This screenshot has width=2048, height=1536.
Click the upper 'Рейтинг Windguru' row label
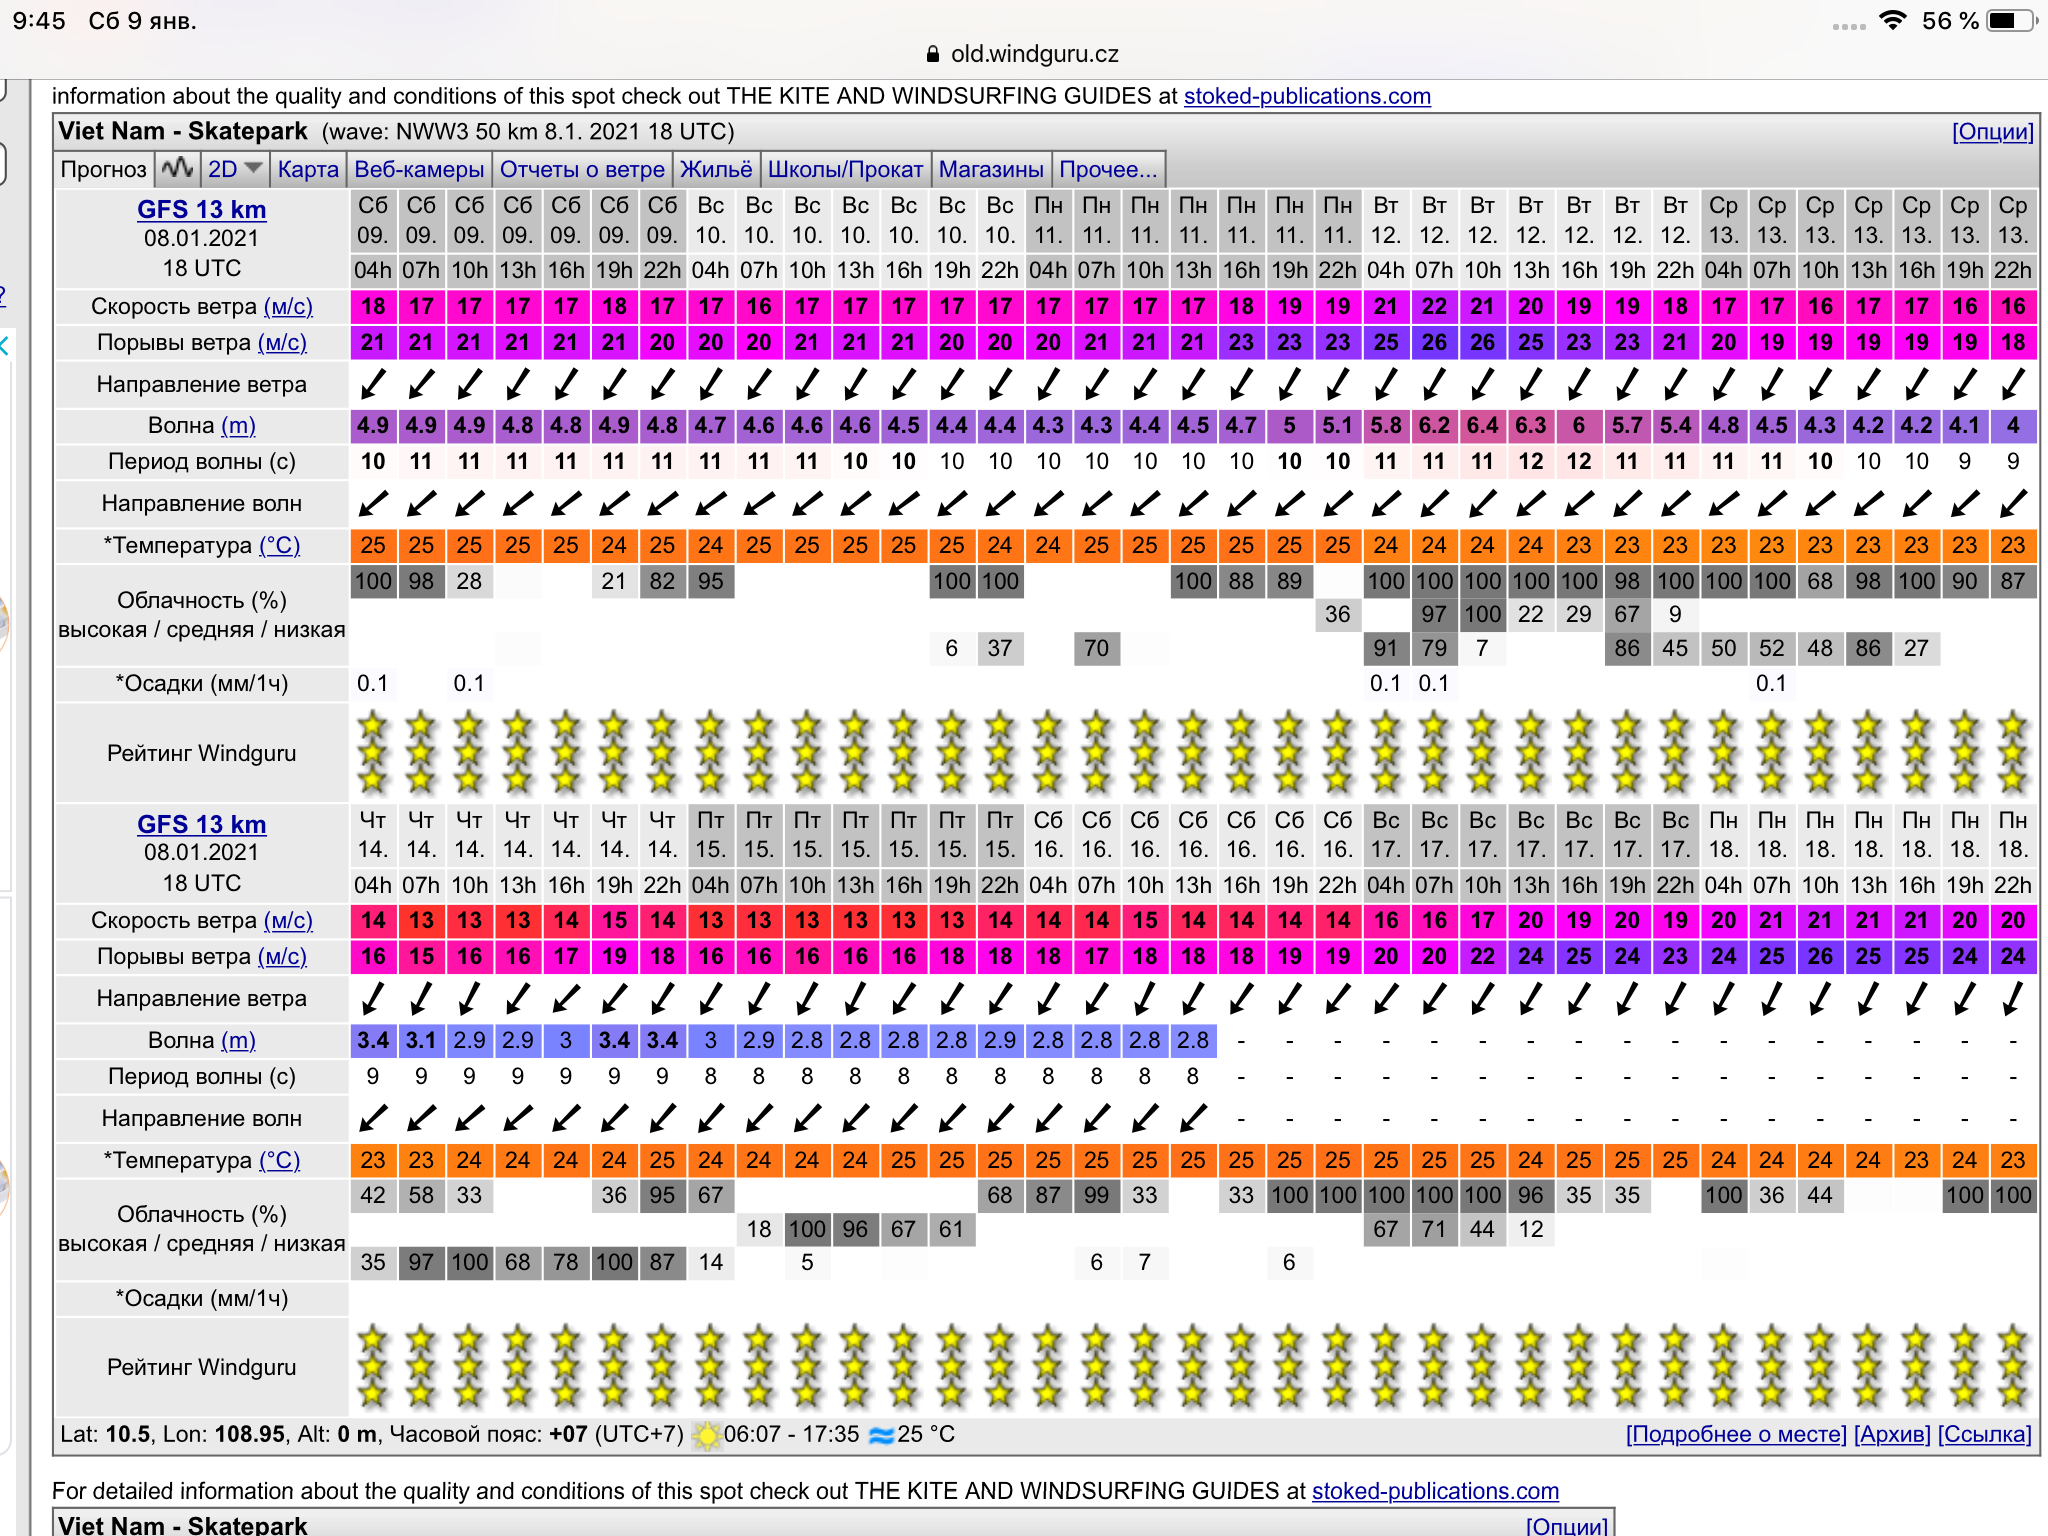tap(202, 753)
